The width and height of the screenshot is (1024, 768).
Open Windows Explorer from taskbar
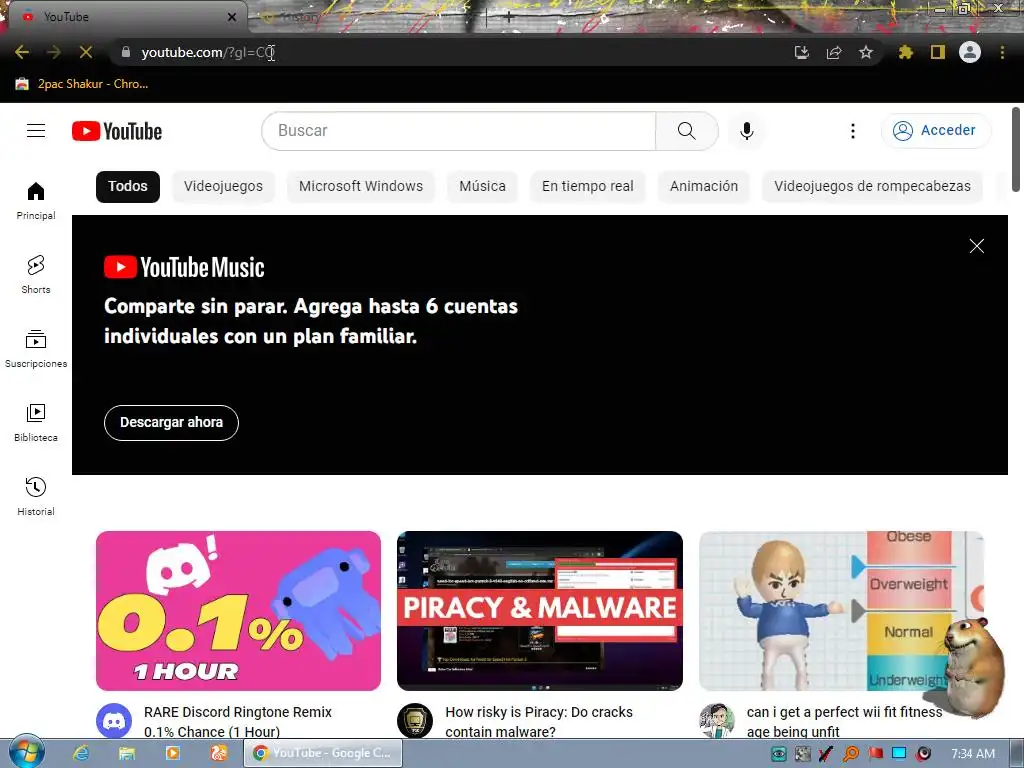[x=127, y=753]
